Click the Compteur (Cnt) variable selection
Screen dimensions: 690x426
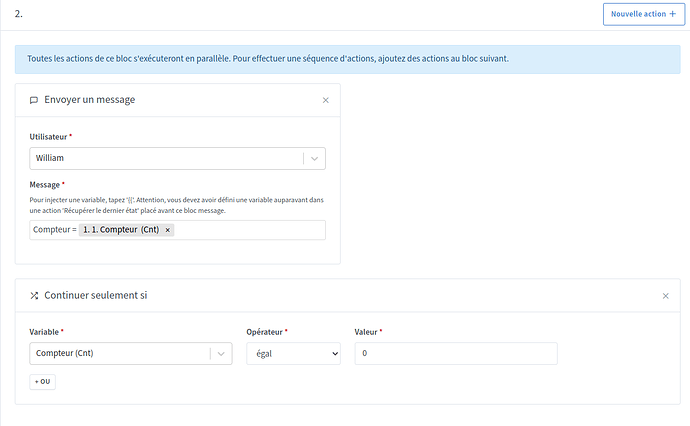coord(120,353)
